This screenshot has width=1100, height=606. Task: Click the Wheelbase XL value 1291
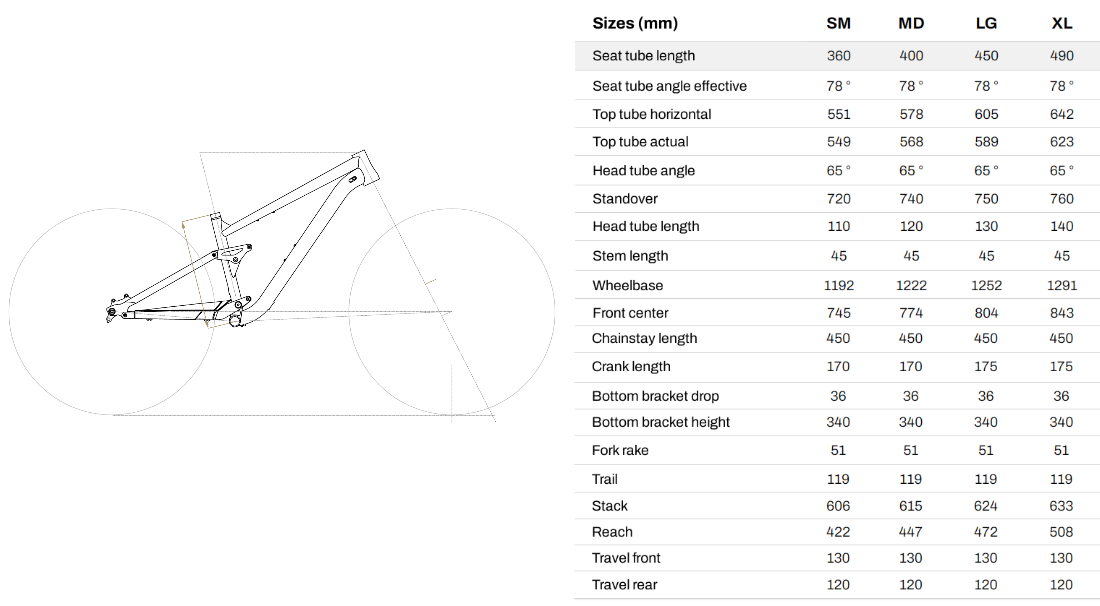click(1061, 285)
